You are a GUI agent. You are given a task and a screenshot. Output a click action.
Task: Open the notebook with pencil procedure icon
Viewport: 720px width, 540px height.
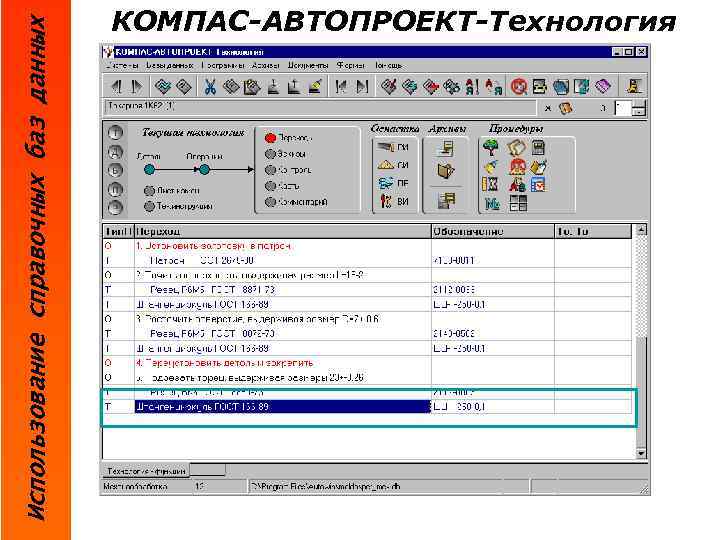point(539,166)
